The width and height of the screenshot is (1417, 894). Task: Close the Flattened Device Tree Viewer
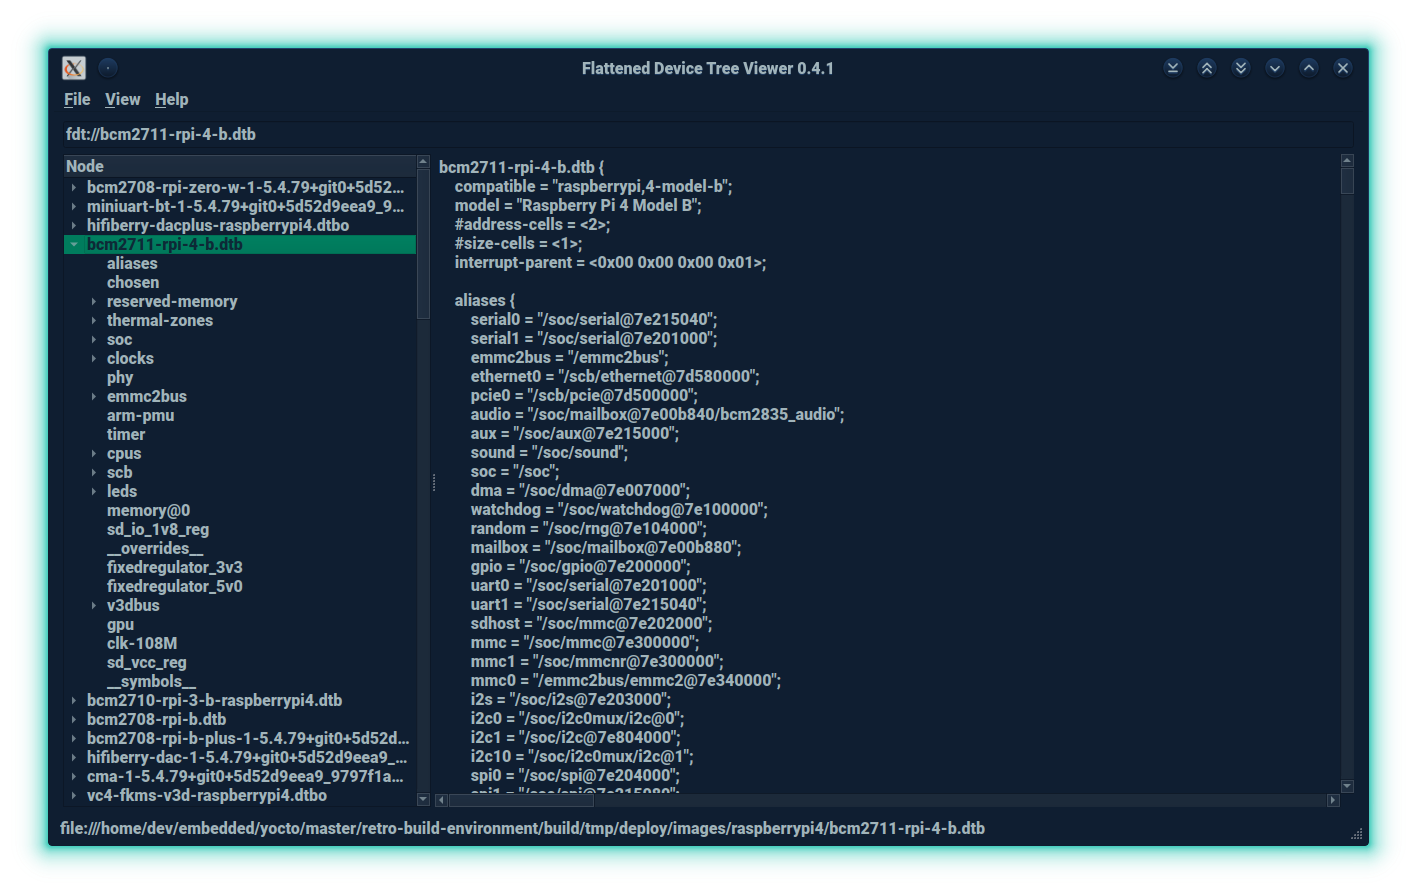point(1343,68)
